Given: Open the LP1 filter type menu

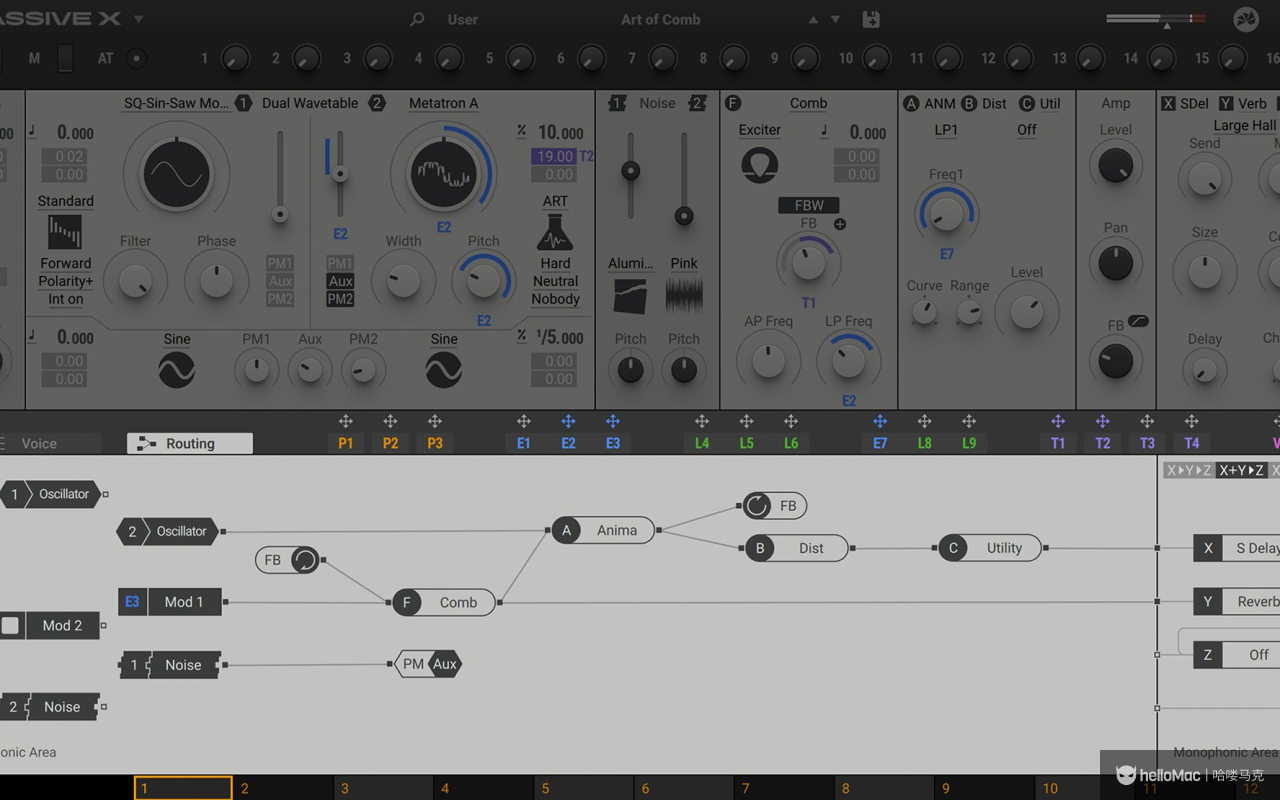Looking at the screenshot, I should pyautogui.click(x=946, y=130).
